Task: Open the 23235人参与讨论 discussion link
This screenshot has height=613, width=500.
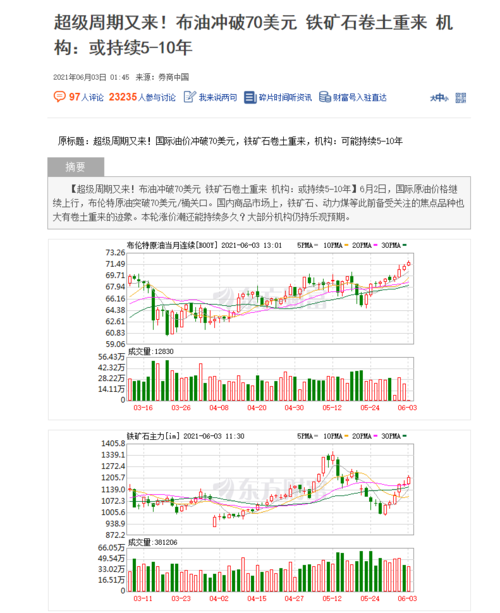Action: pyautogui.click(x=142, y=97)
